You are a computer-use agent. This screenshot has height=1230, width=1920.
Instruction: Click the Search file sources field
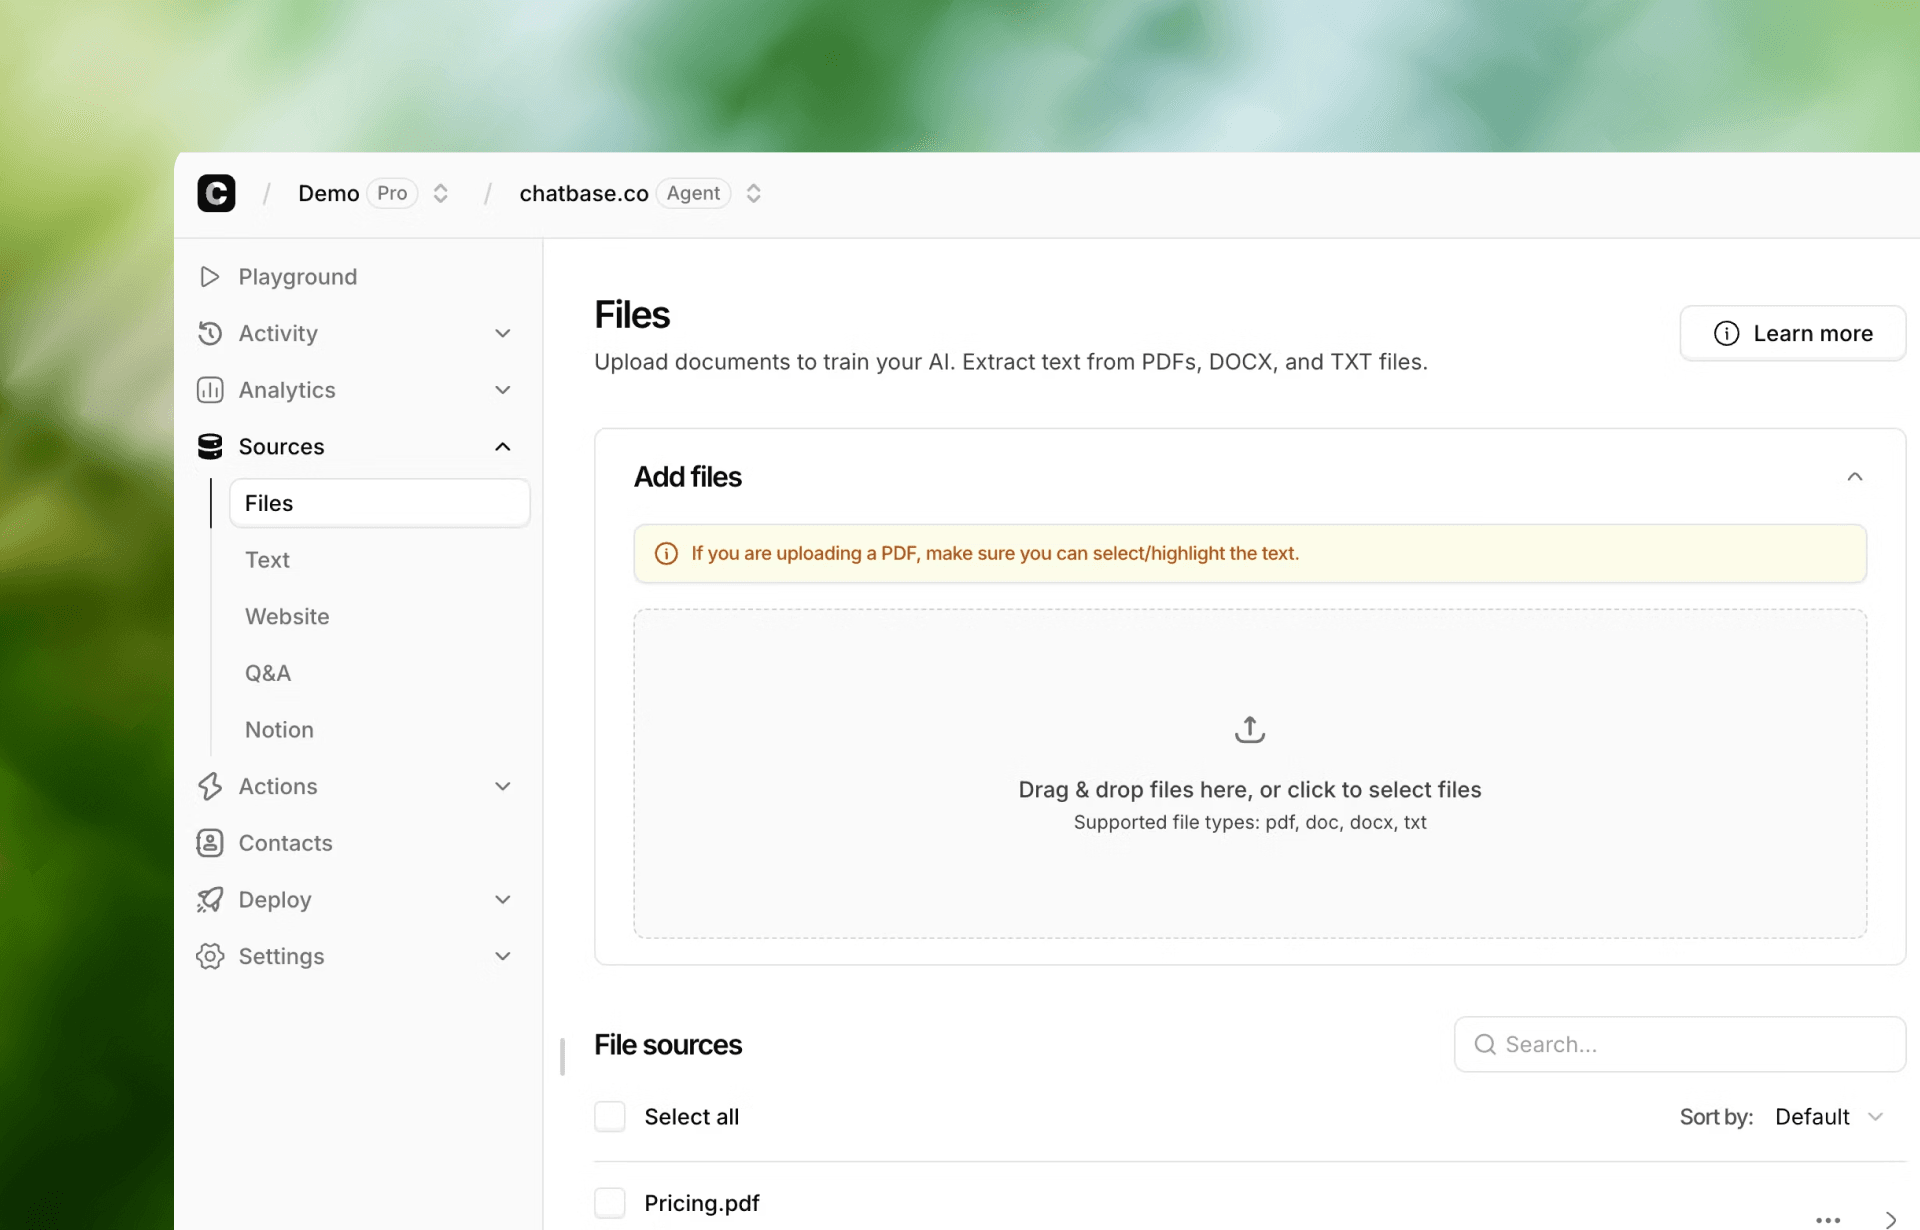click(x=1680, y=1044)
